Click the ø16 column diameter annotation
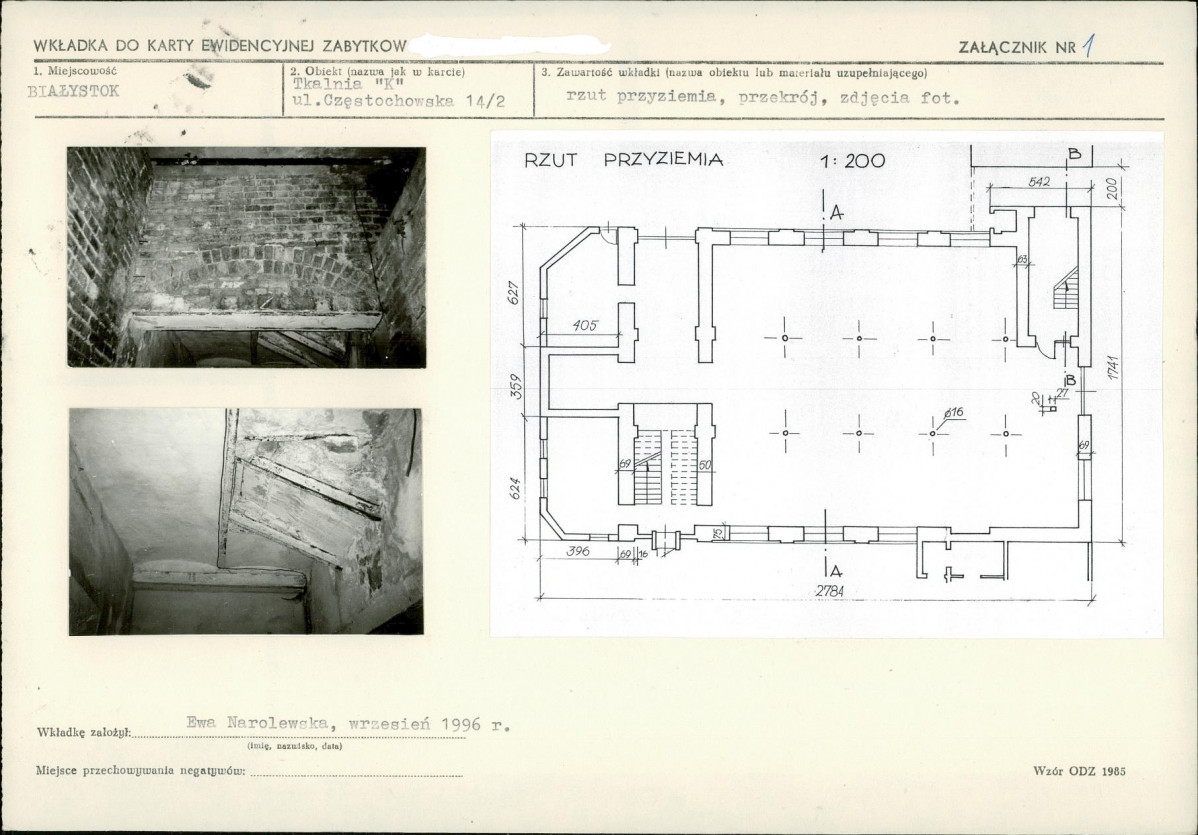Image resolution: width=1198 pixels, height=835 pixels. 952,412
